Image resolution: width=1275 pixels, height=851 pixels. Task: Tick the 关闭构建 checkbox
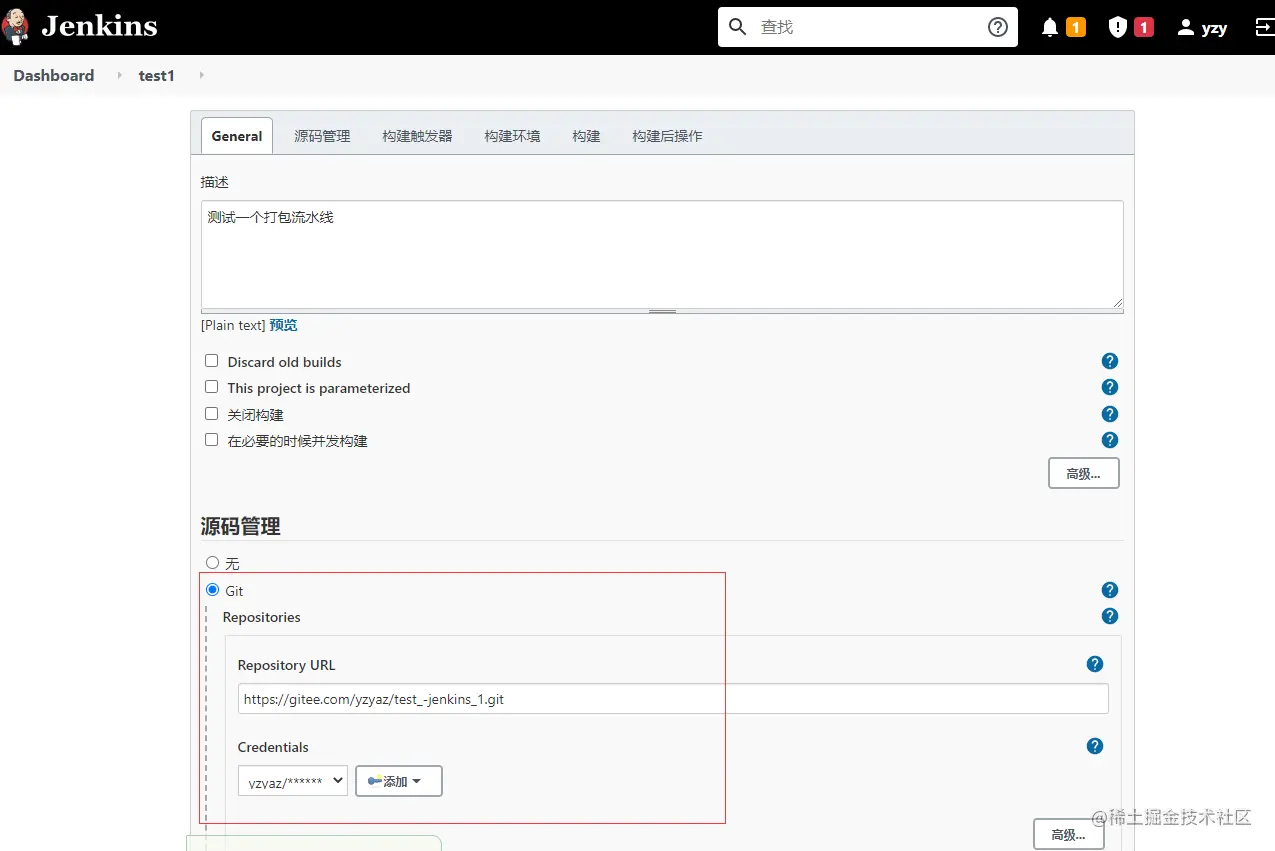pos(211,414)
